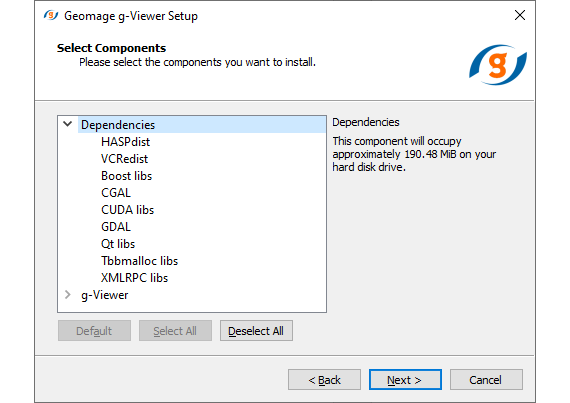Select the Tbbmalloc libs entry
This screenshot has width=570, height=403.
pyautogui.click(x=140, y=261)
